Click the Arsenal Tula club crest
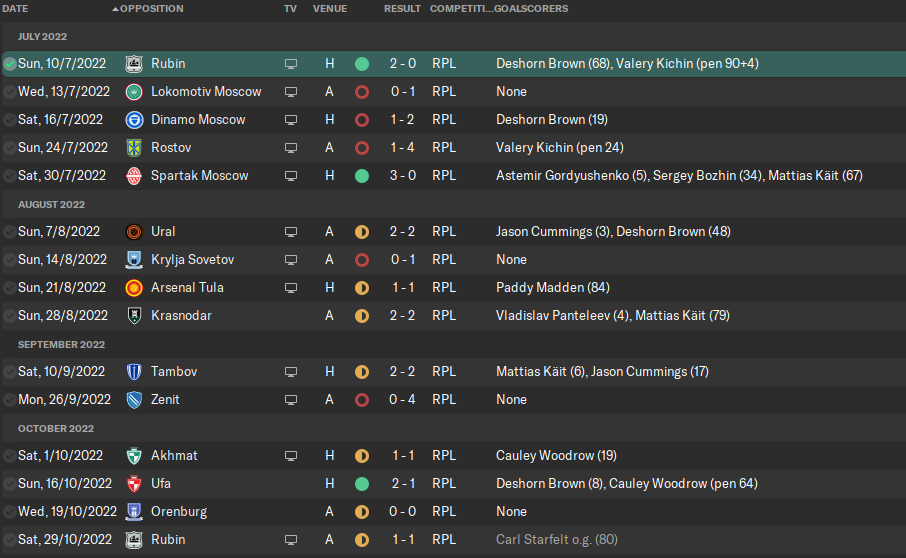Image resolution: width=906 pixels, height=558 pixels. (x=134, y=288)
